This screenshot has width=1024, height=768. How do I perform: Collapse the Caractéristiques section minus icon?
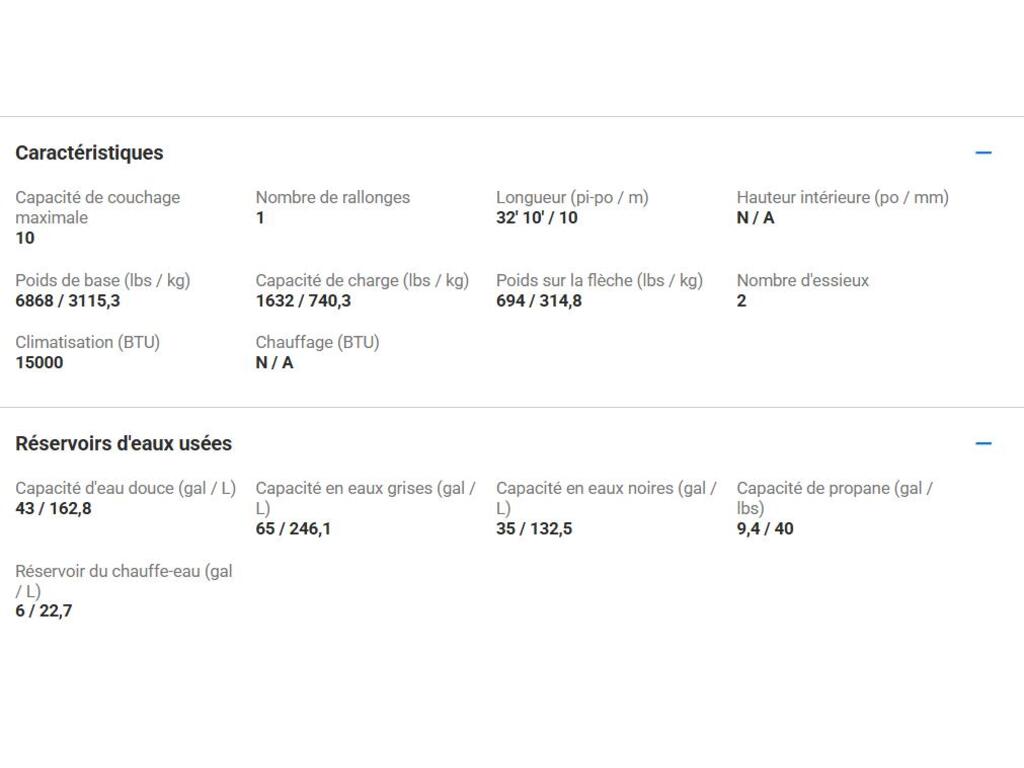(983, 153)
